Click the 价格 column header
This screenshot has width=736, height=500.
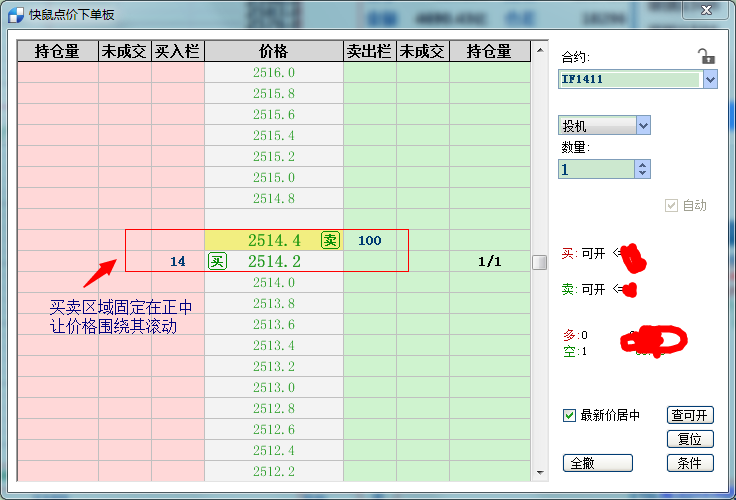[273, 51]
